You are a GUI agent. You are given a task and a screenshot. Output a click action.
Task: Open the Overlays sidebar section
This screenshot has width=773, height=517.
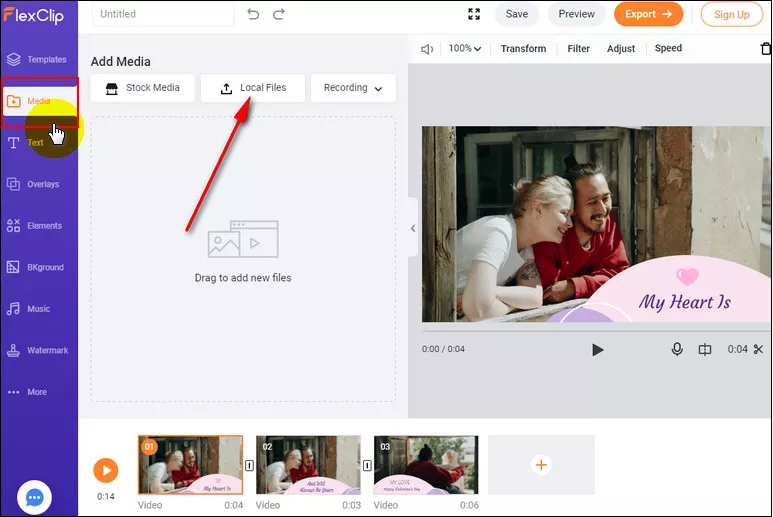coord(34,184)
